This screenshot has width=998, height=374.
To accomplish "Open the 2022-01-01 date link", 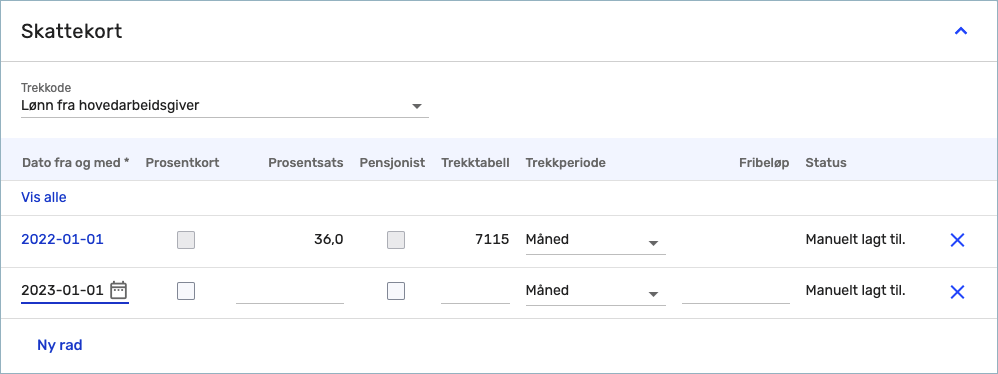I will 62,240.
